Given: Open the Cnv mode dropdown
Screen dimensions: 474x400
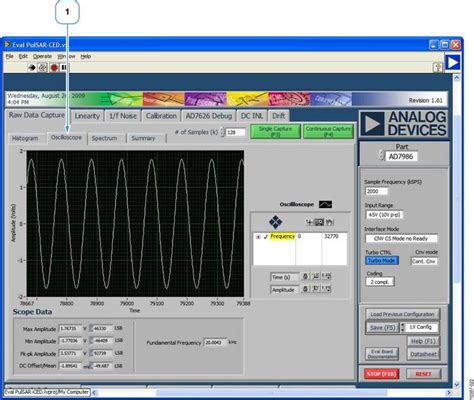Looking at the screenshot, I should [424, 261].
